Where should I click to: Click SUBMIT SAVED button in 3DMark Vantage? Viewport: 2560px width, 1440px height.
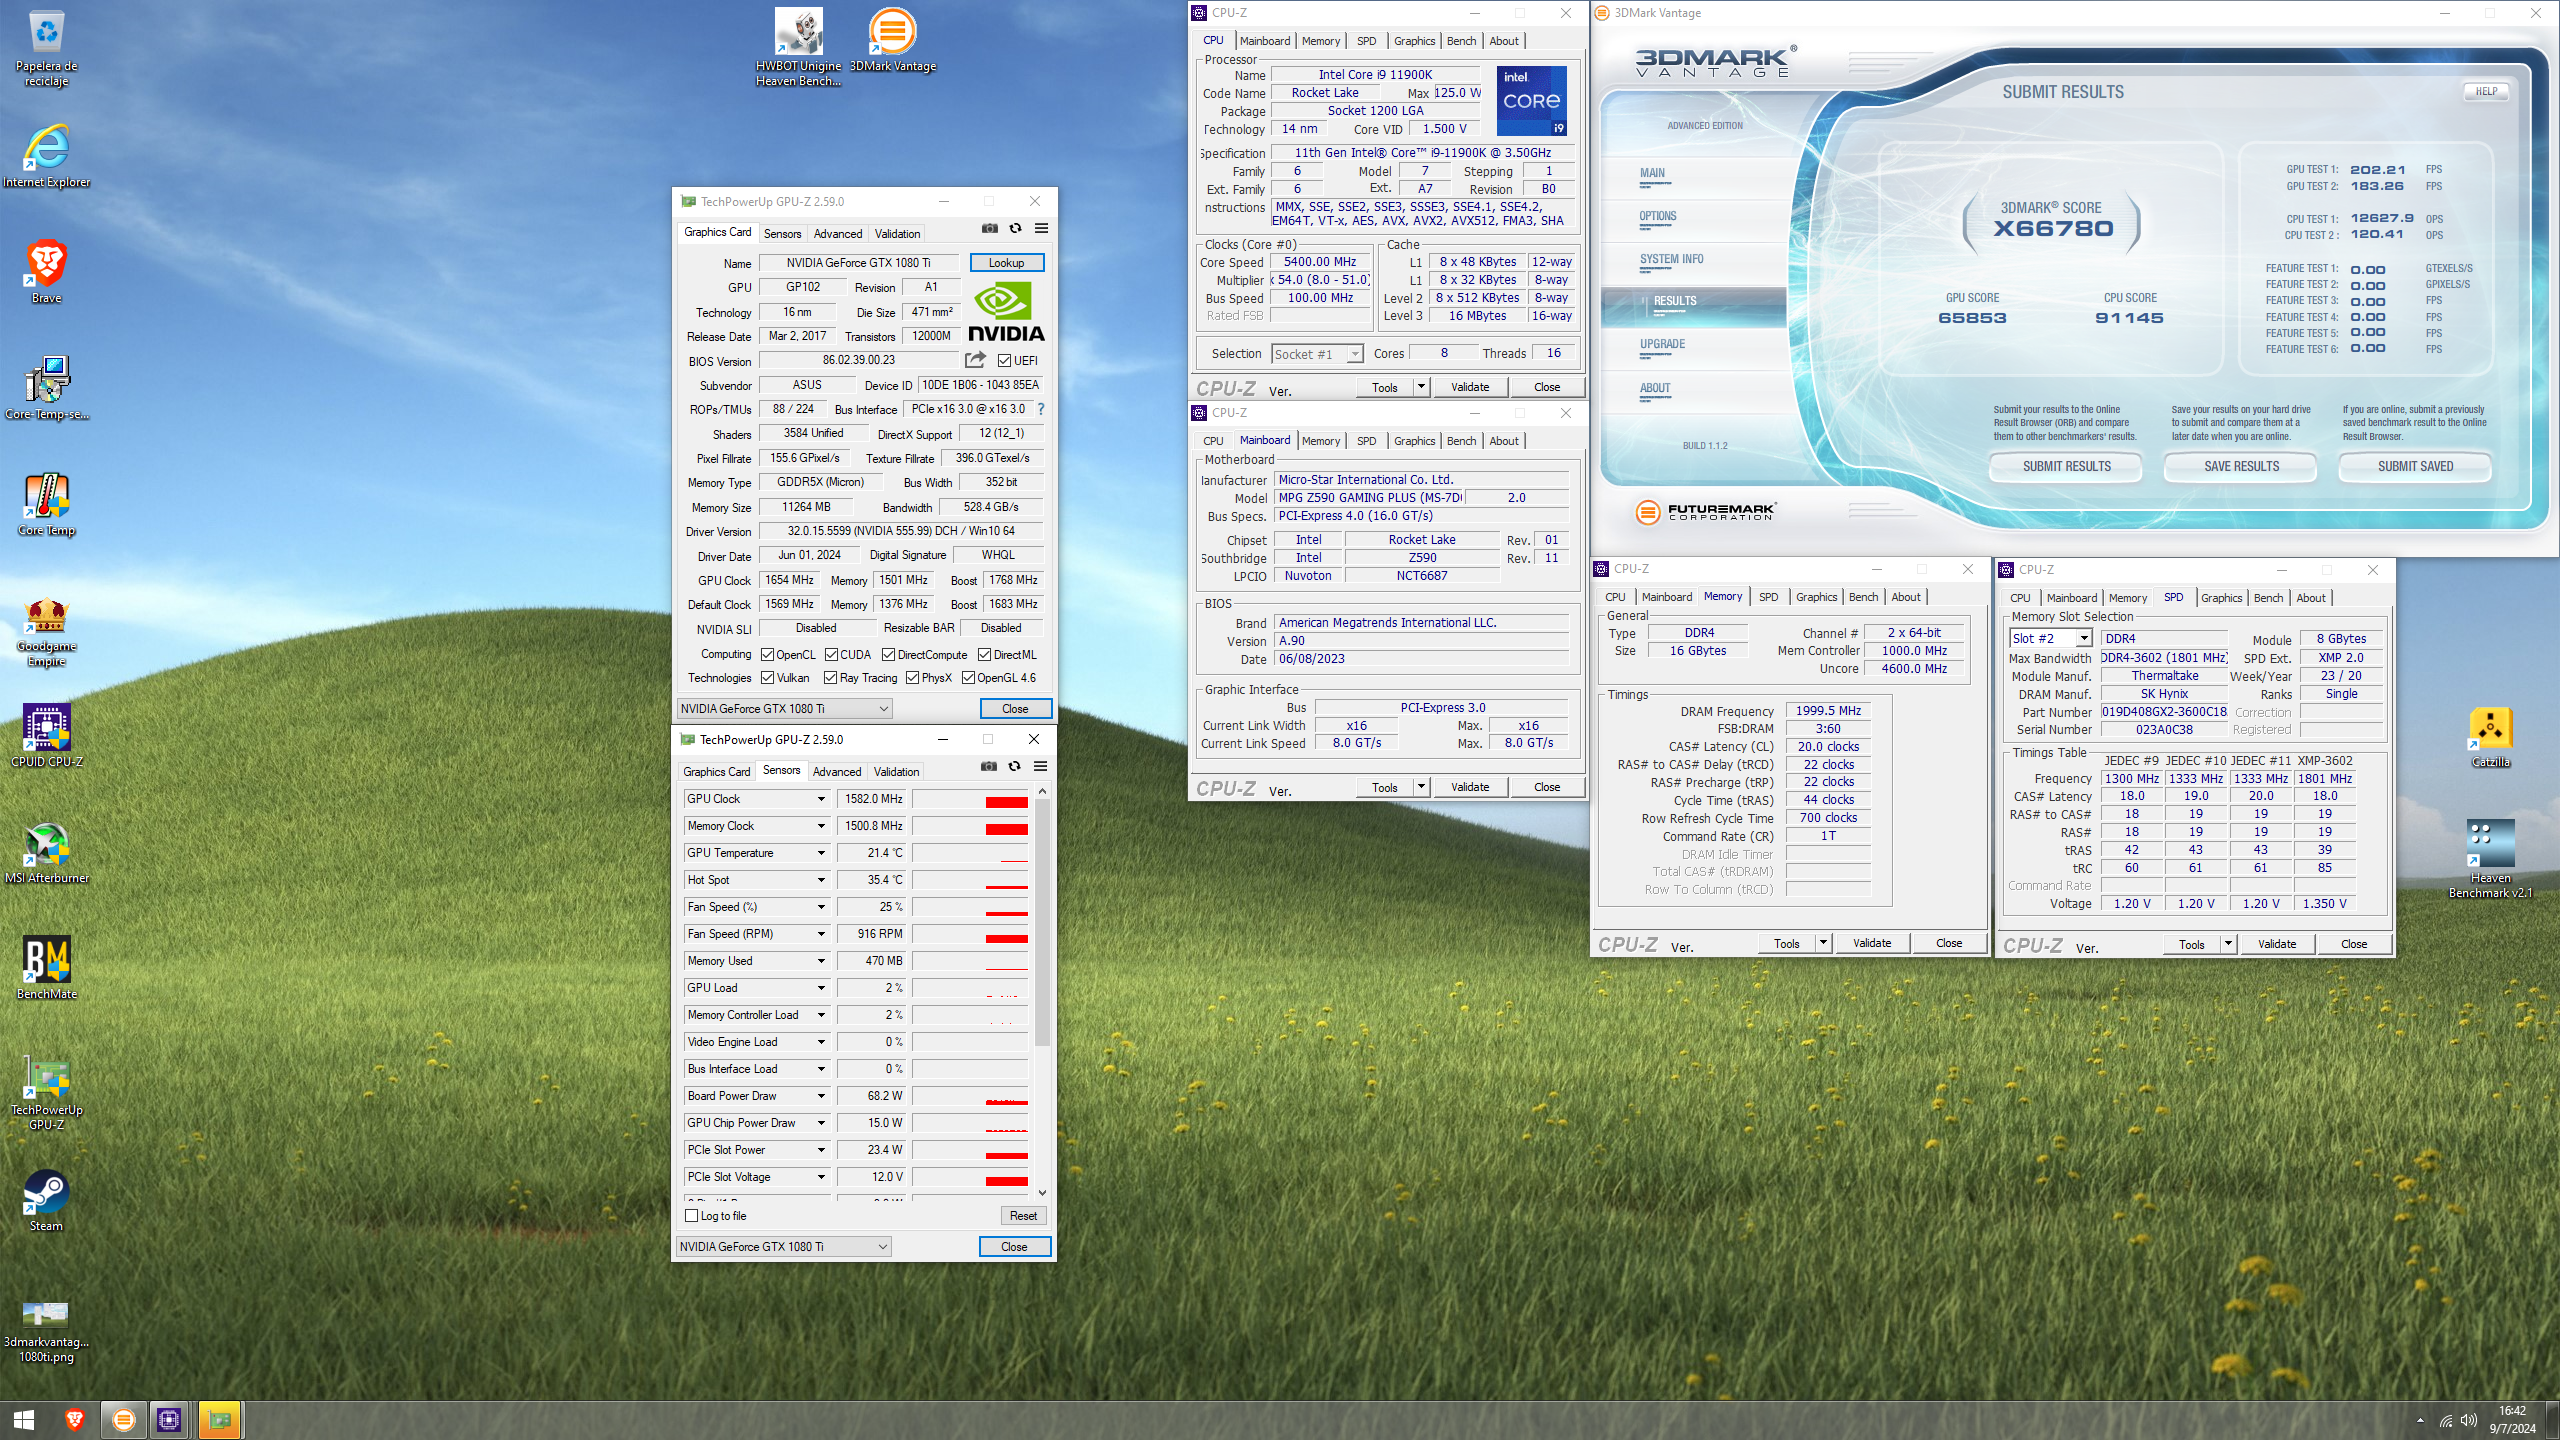[2415, 467]
